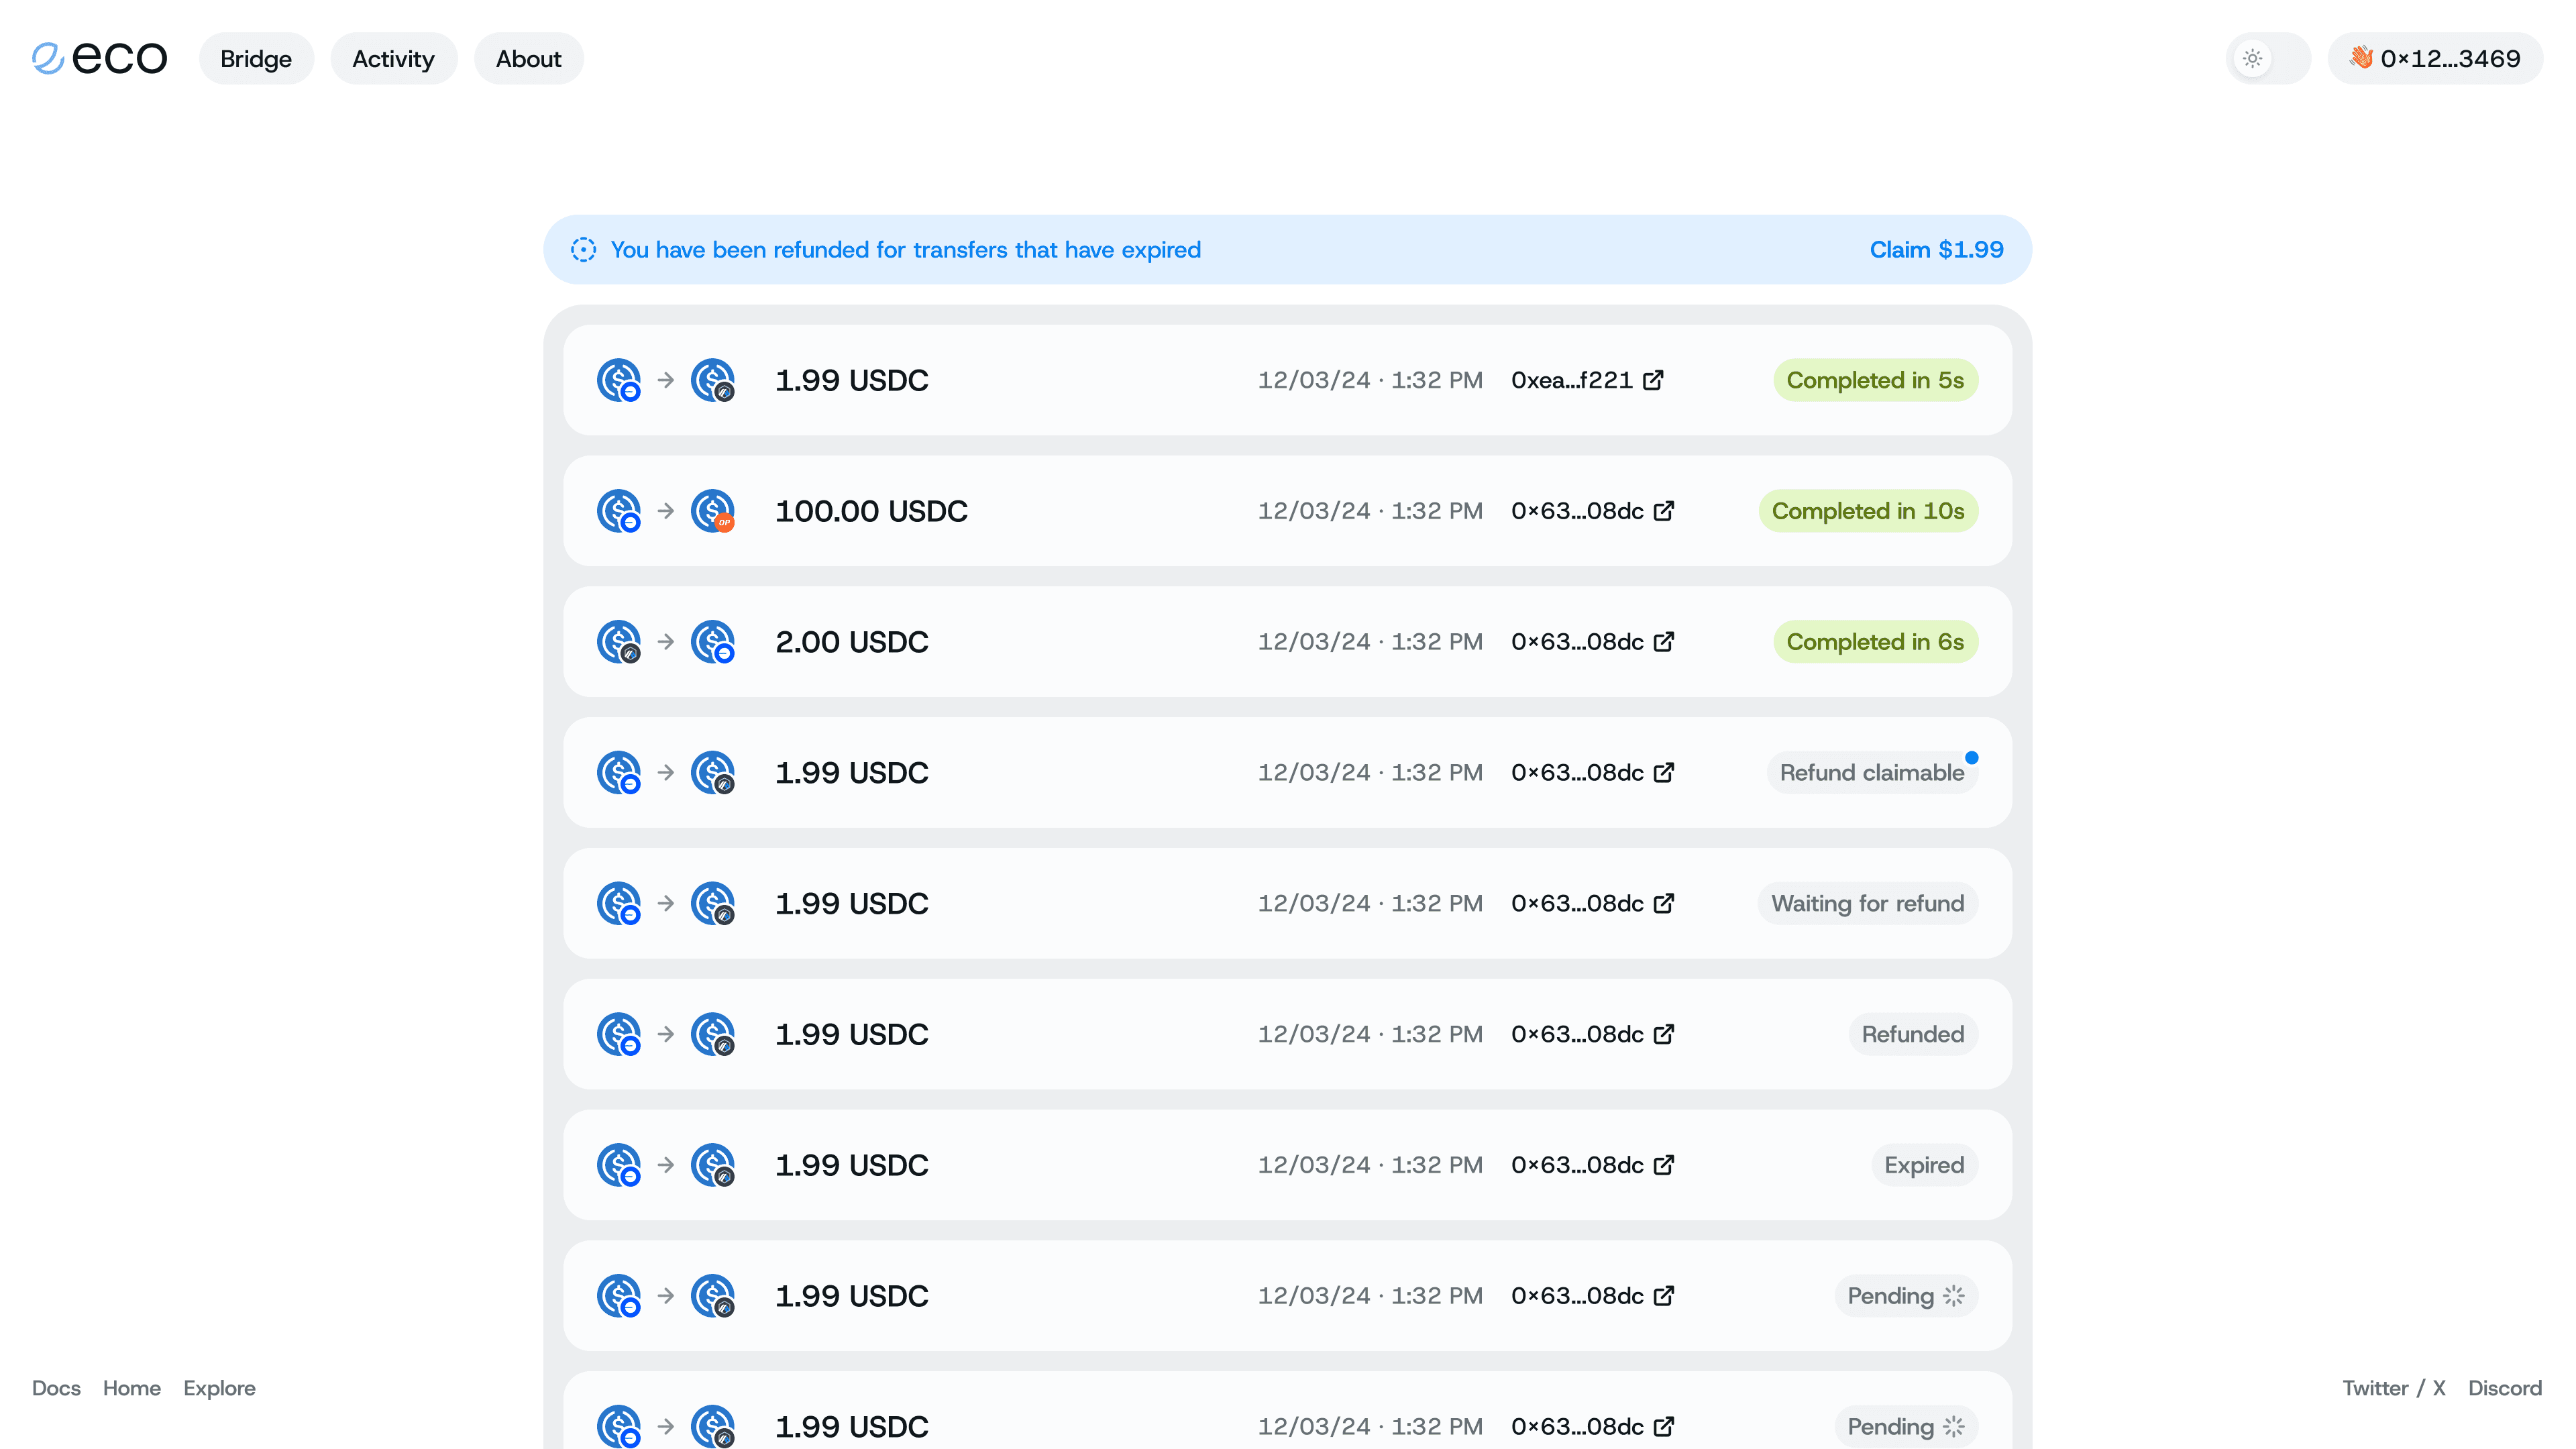Click transaction hash 0xea...f221
The width and height of the screenshot is (2576, 1449).
[x=1572, y=380]
